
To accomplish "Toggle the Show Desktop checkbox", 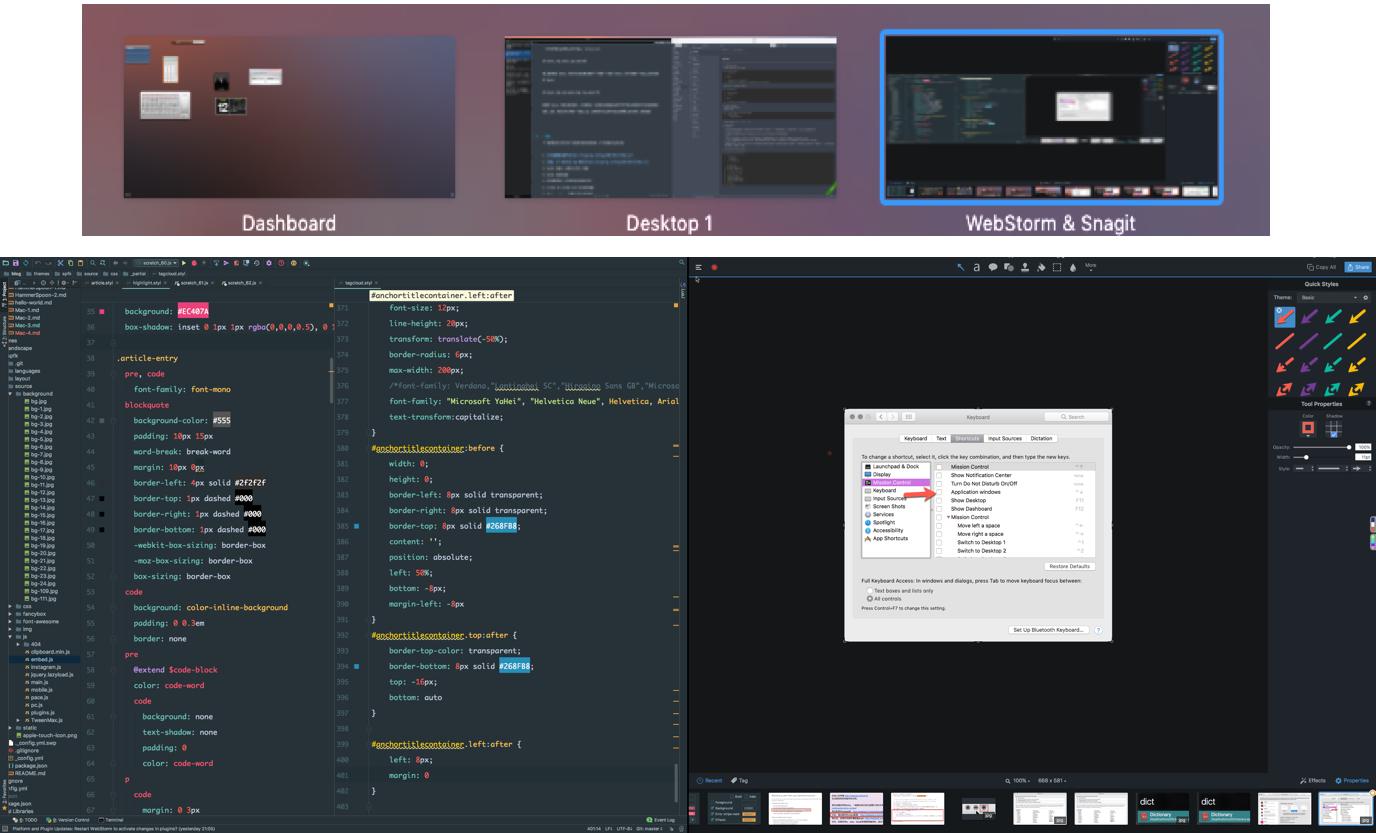I will tap(939, 500).
